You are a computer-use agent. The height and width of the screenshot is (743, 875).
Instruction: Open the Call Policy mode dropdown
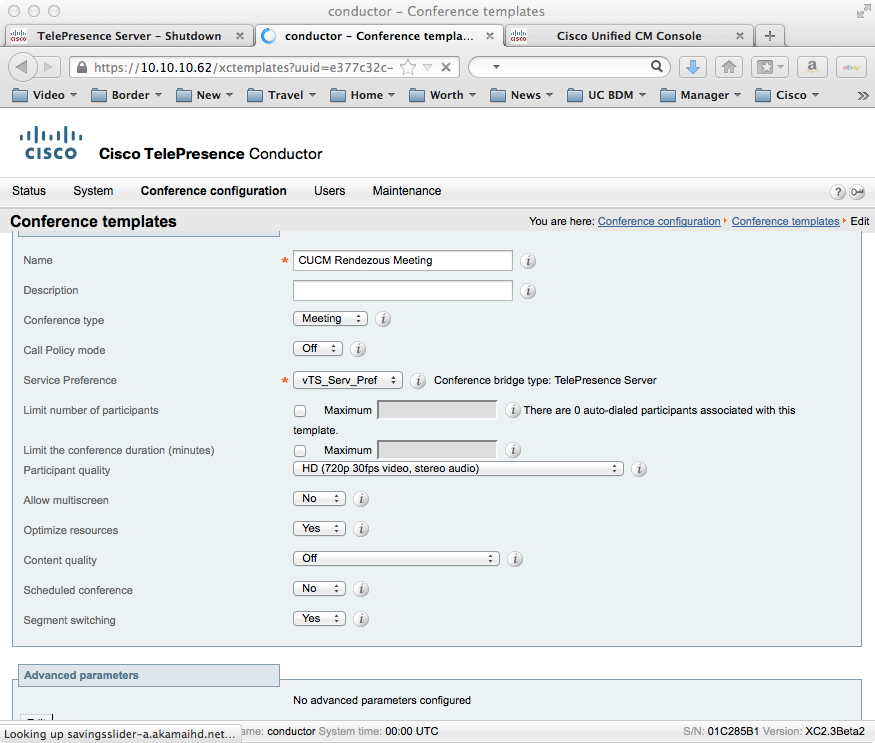[x=318, y=348]
